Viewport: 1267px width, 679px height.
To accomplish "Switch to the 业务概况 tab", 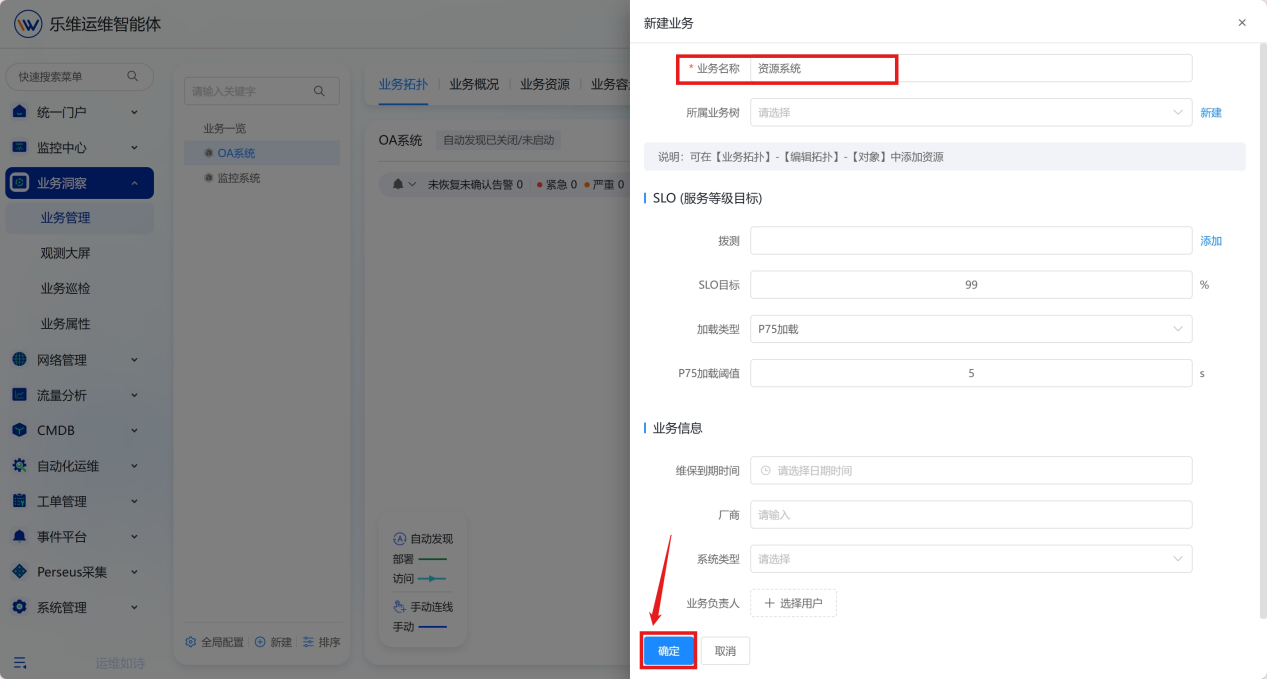I will 474,84.
